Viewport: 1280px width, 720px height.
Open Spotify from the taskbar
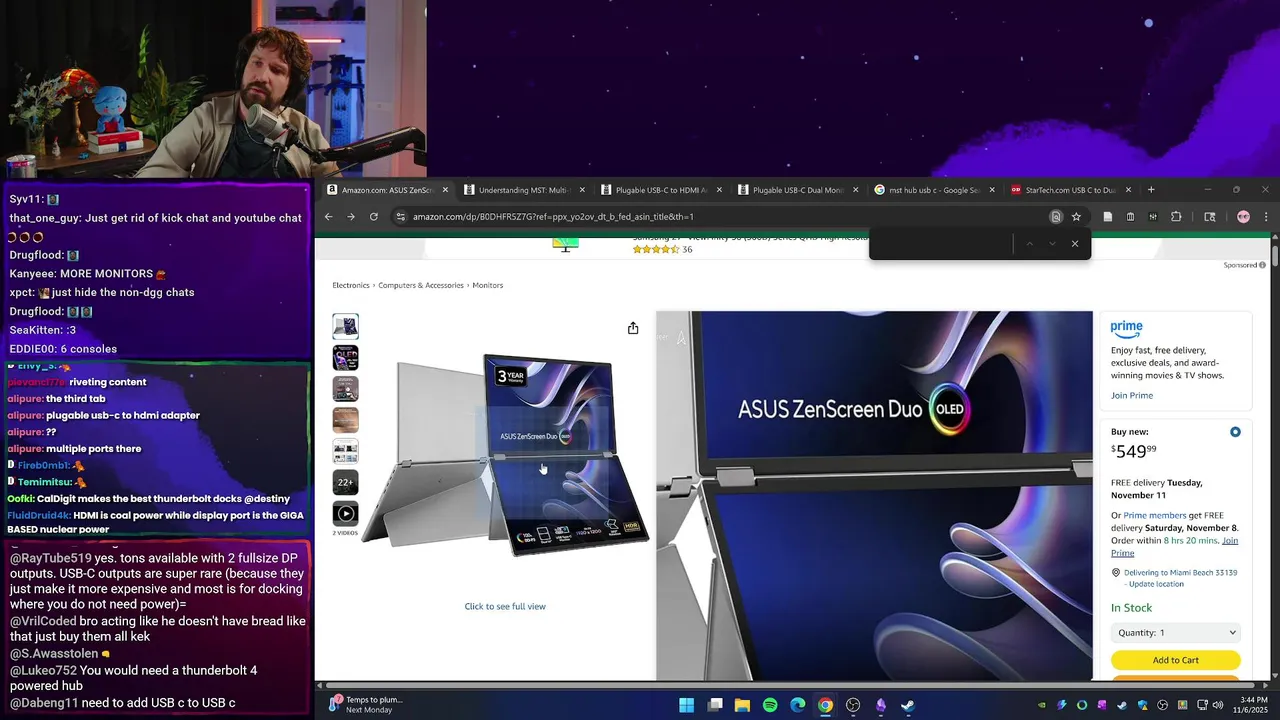coord(770,705)
